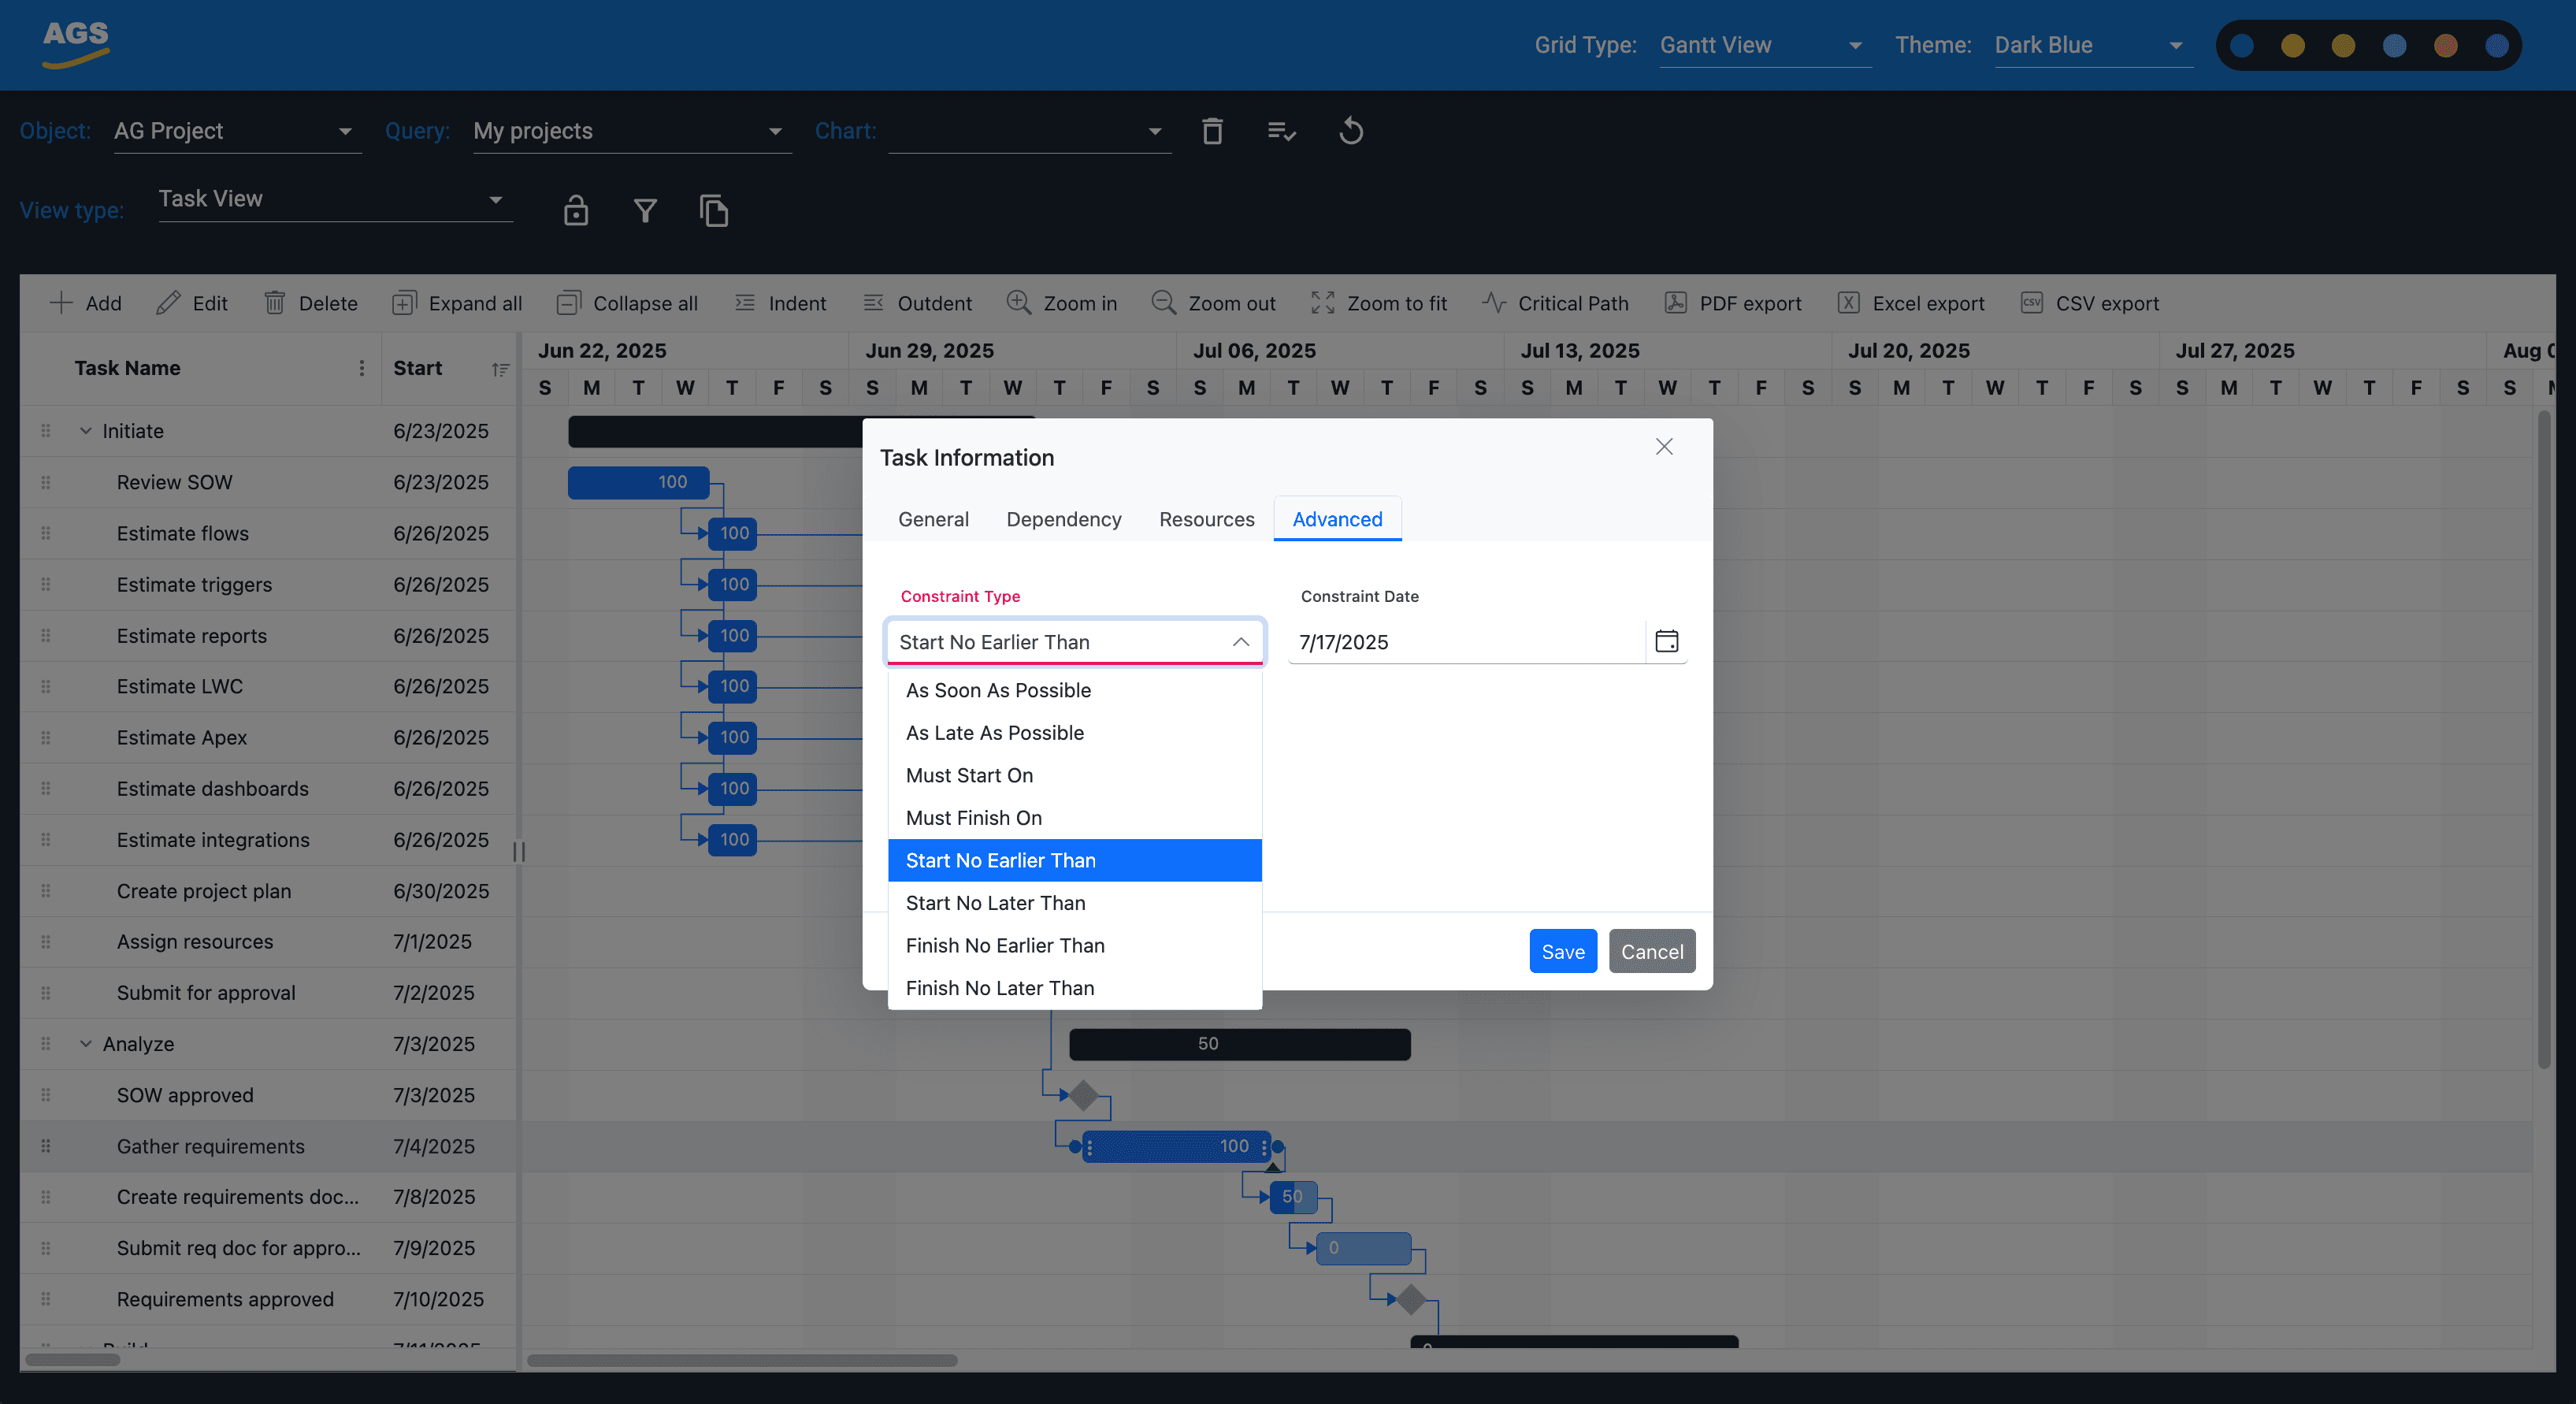Click the trash delete icon beside Chart

click(1212, 131)
